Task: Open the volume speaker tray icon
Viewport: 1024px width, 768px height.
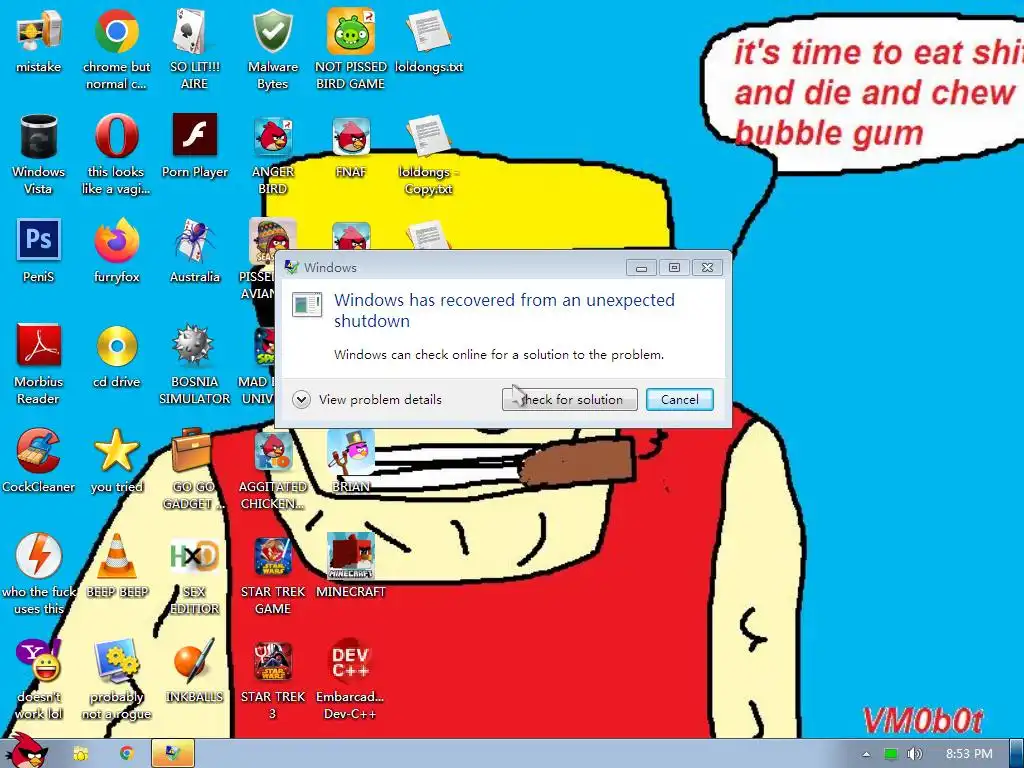Action: (914, 754)
